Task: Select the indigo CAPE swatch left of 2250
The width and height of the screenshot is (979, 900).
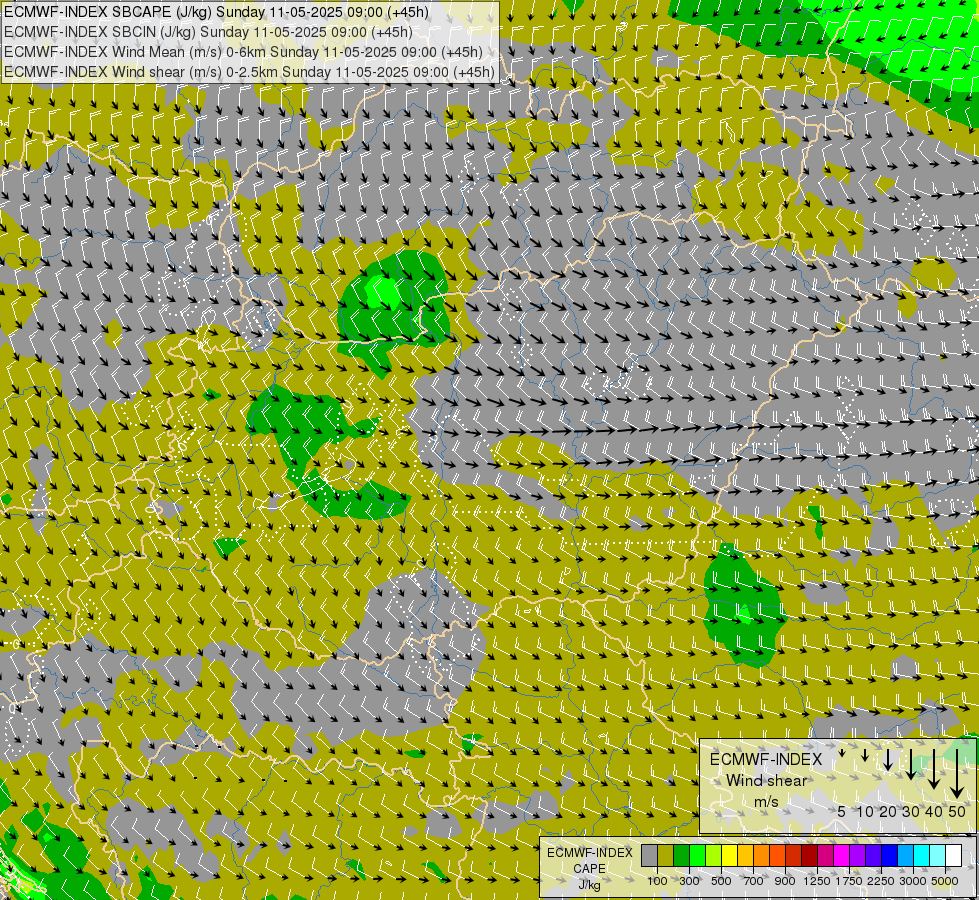Action: (x=873, y=855)
